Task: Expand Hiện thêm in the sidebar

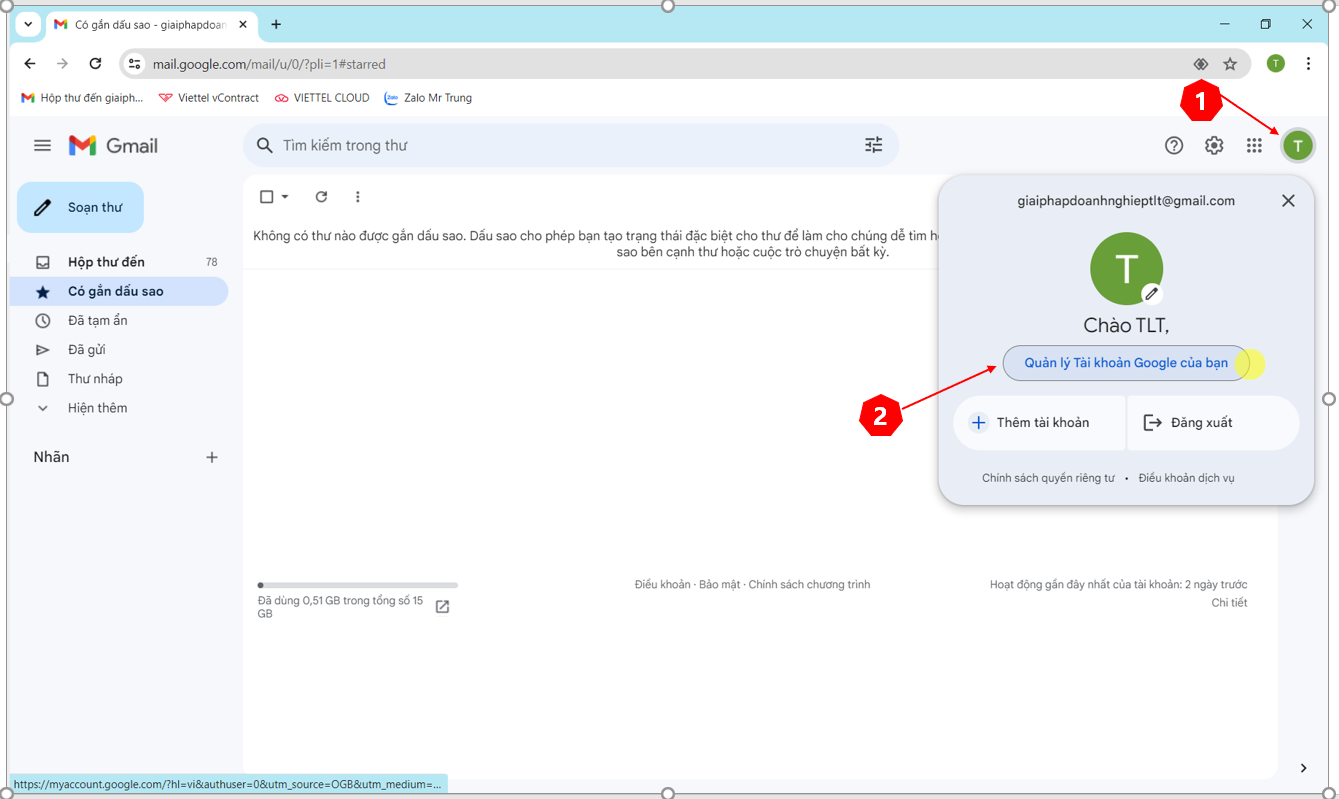Action: pos(97,408)
